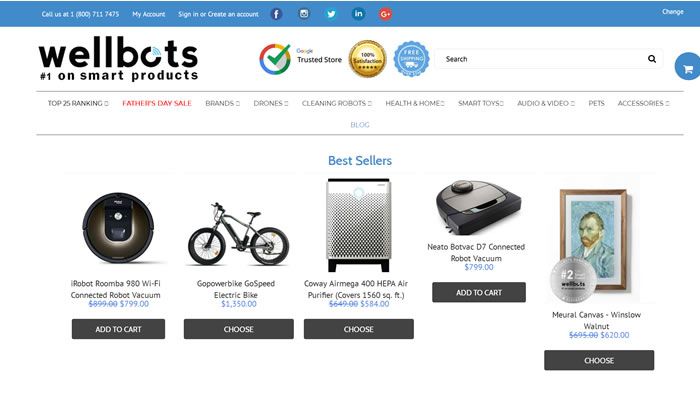700x400 pixels.
Task: Click the search magnifier icon
Action: click(x=652, y=59)
